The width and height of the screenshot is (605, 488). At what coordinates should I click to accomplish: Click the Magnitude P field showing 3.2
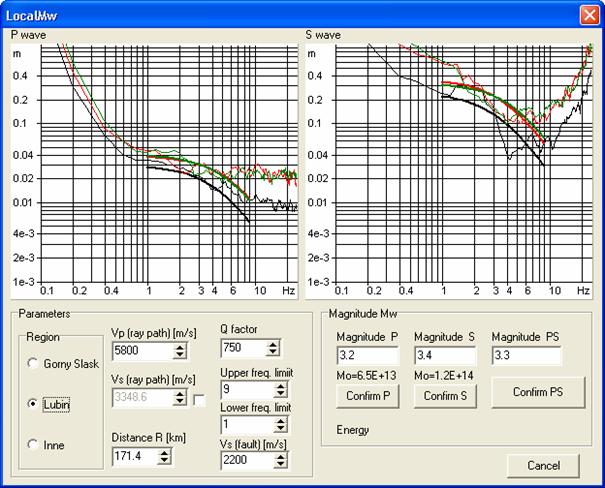(x=368, y=356)
